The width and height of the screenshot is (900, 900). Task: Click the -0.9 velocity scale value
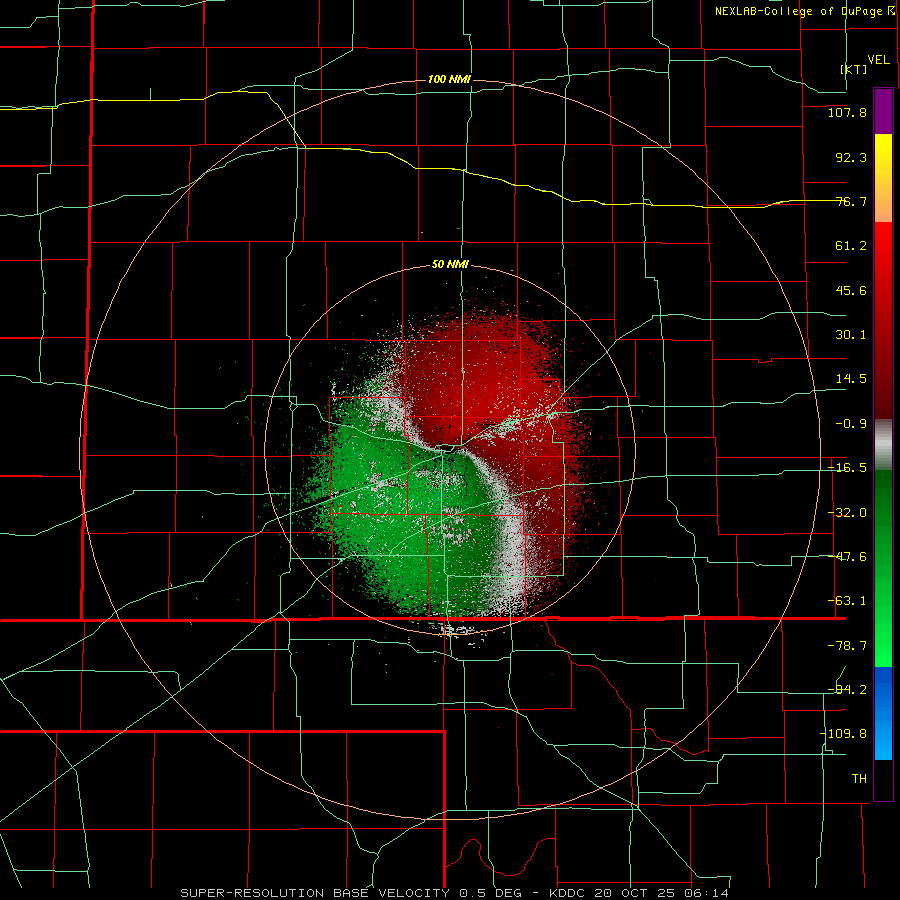click(851, 424)
